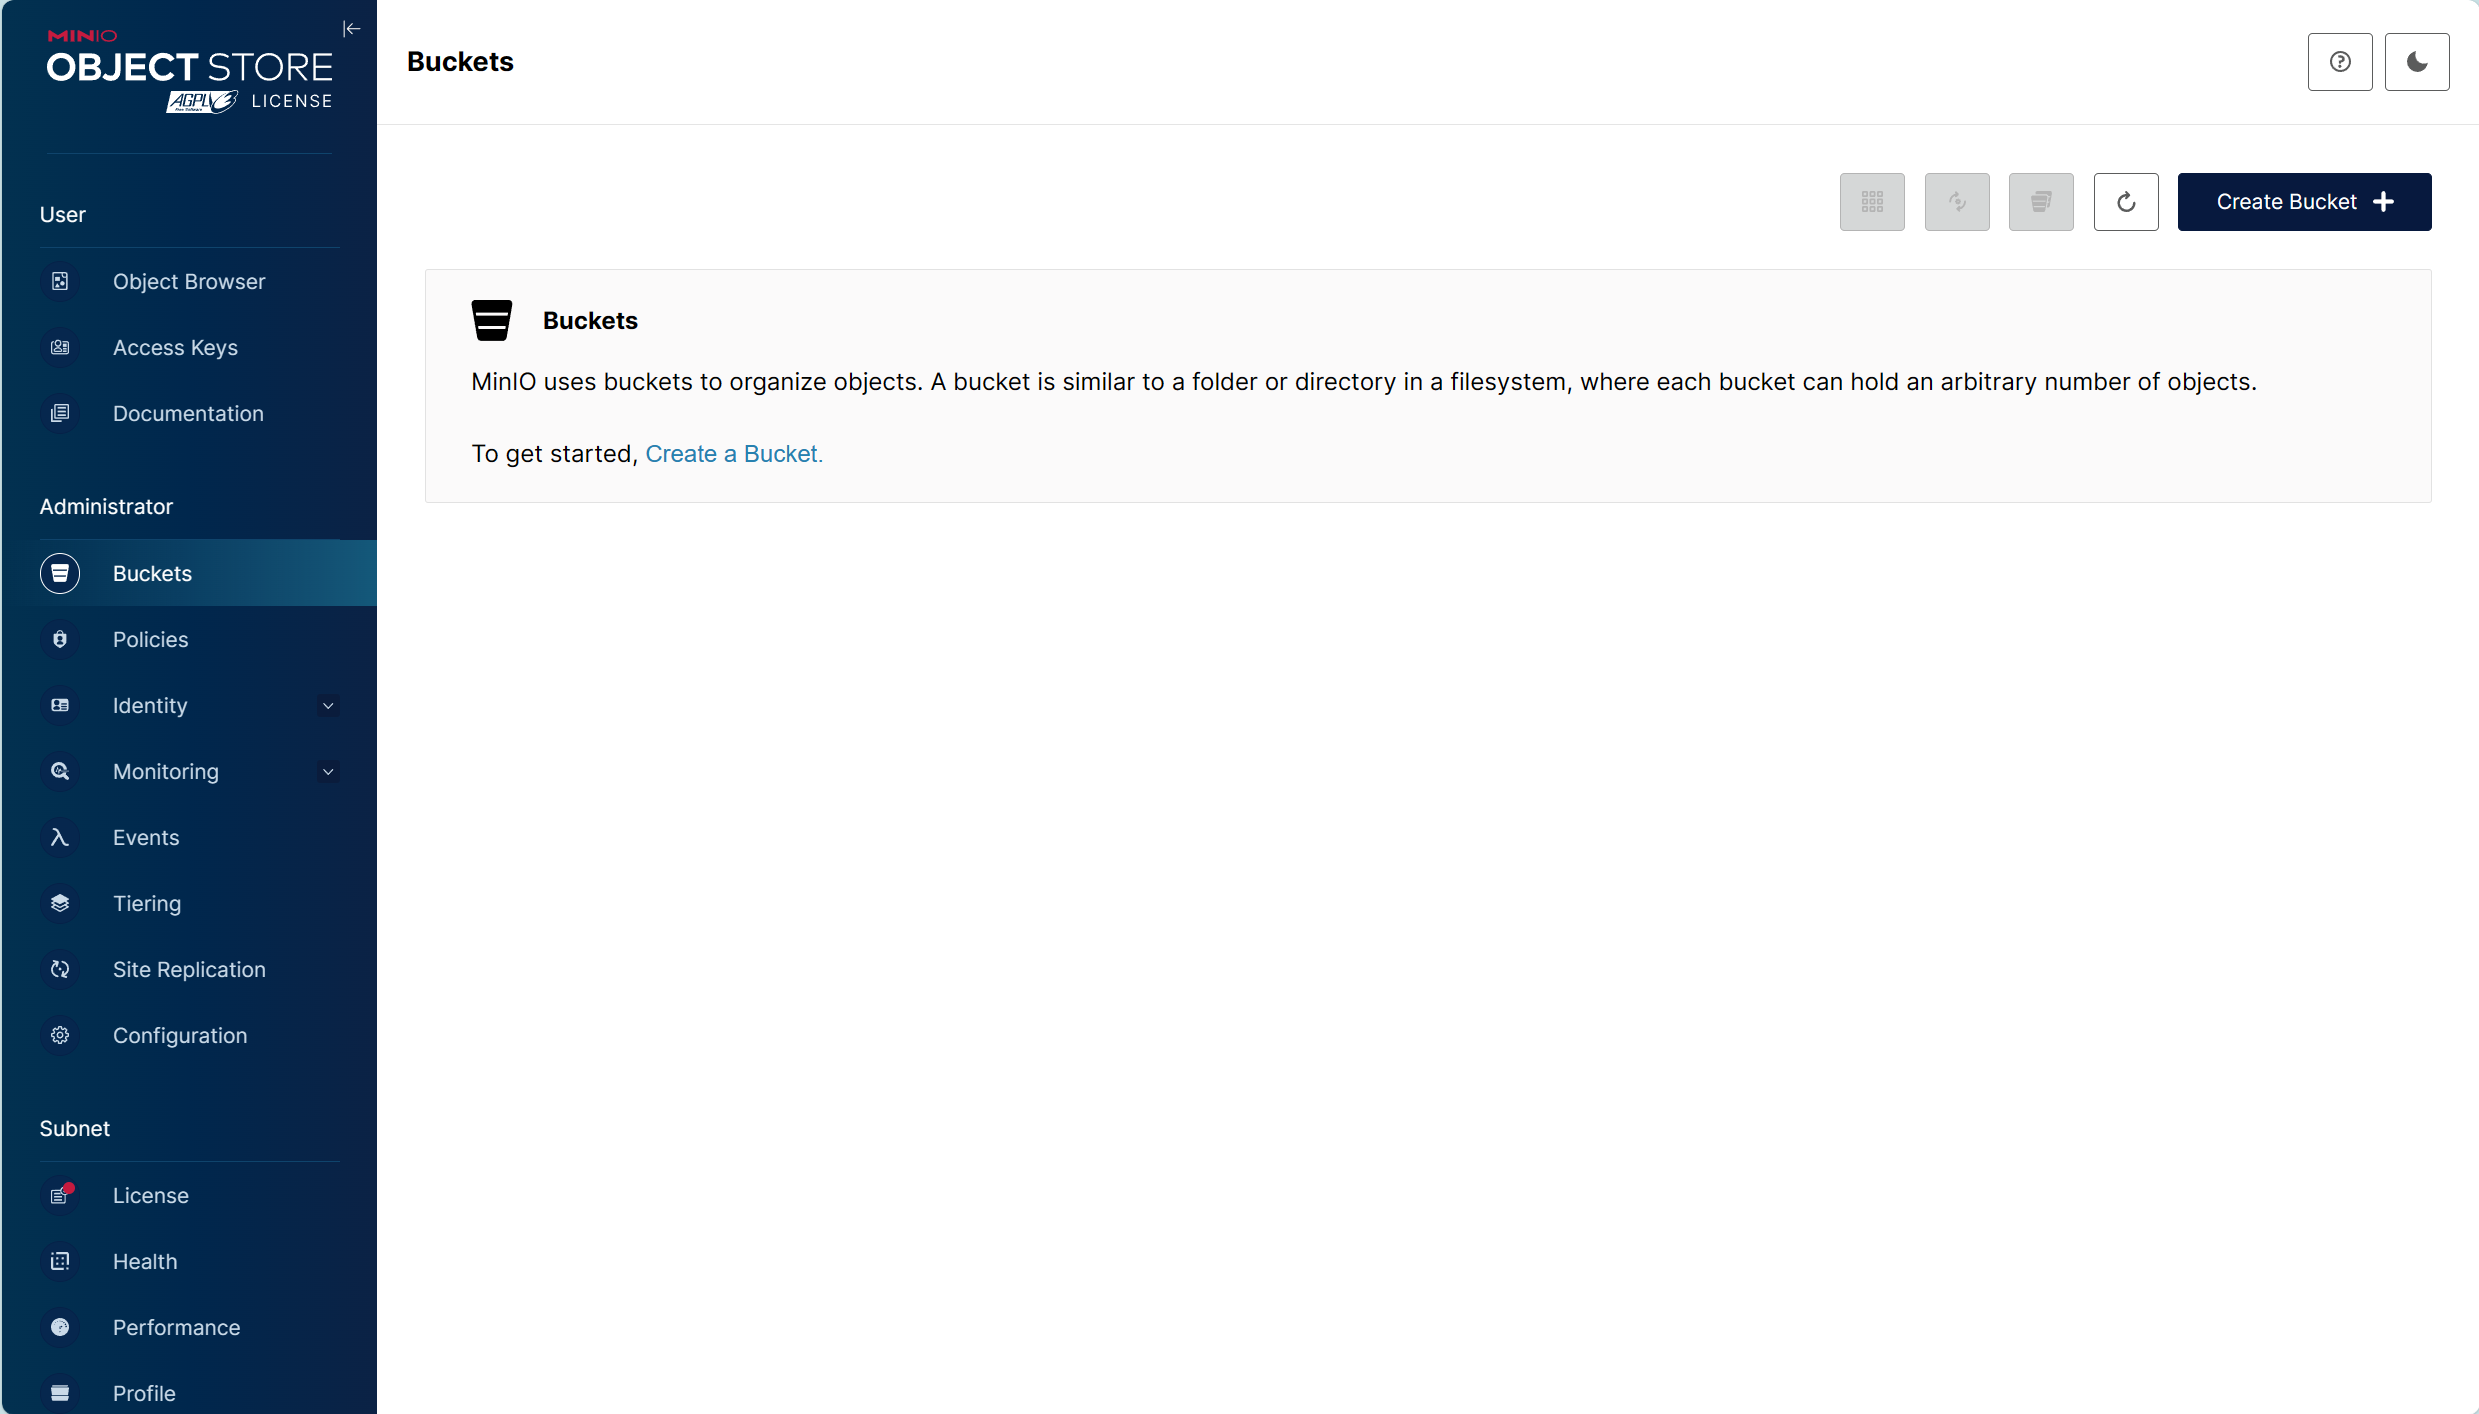Click the Access Keys sidebar icon
This screenshot has height=1414, width=2479.
coord(60,348)
